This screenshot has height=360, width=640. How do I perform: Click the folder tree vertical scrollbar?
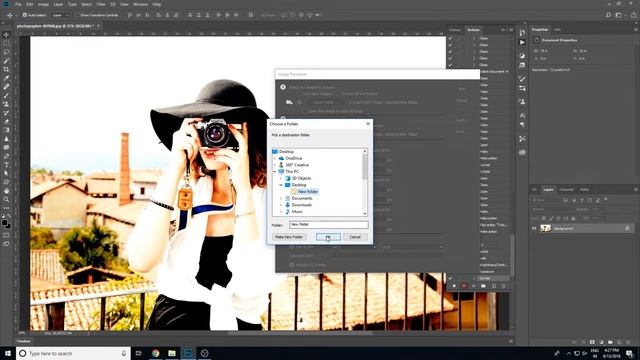(x=364, y=182)
